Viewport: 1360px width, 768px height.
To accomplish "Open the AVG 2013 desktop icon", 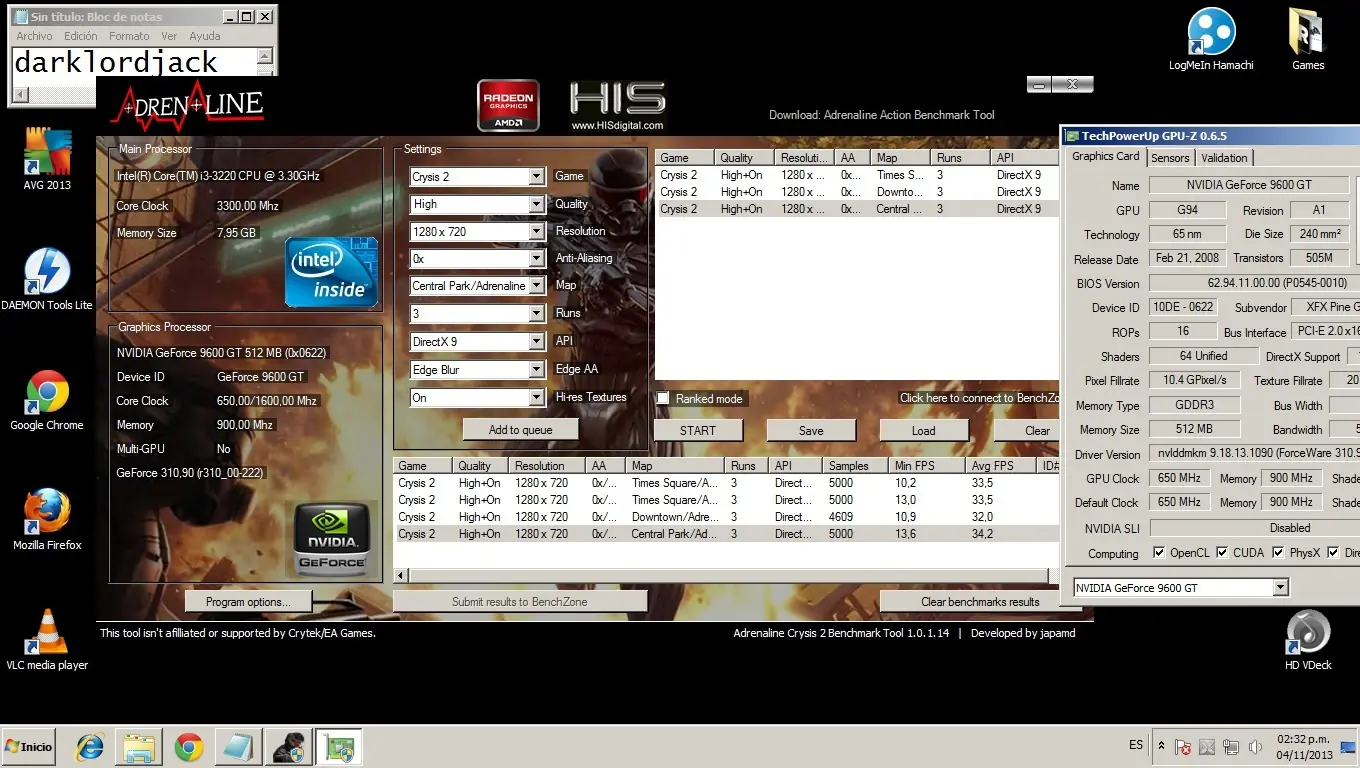I will pyautogui.click(x=47, y=158).
